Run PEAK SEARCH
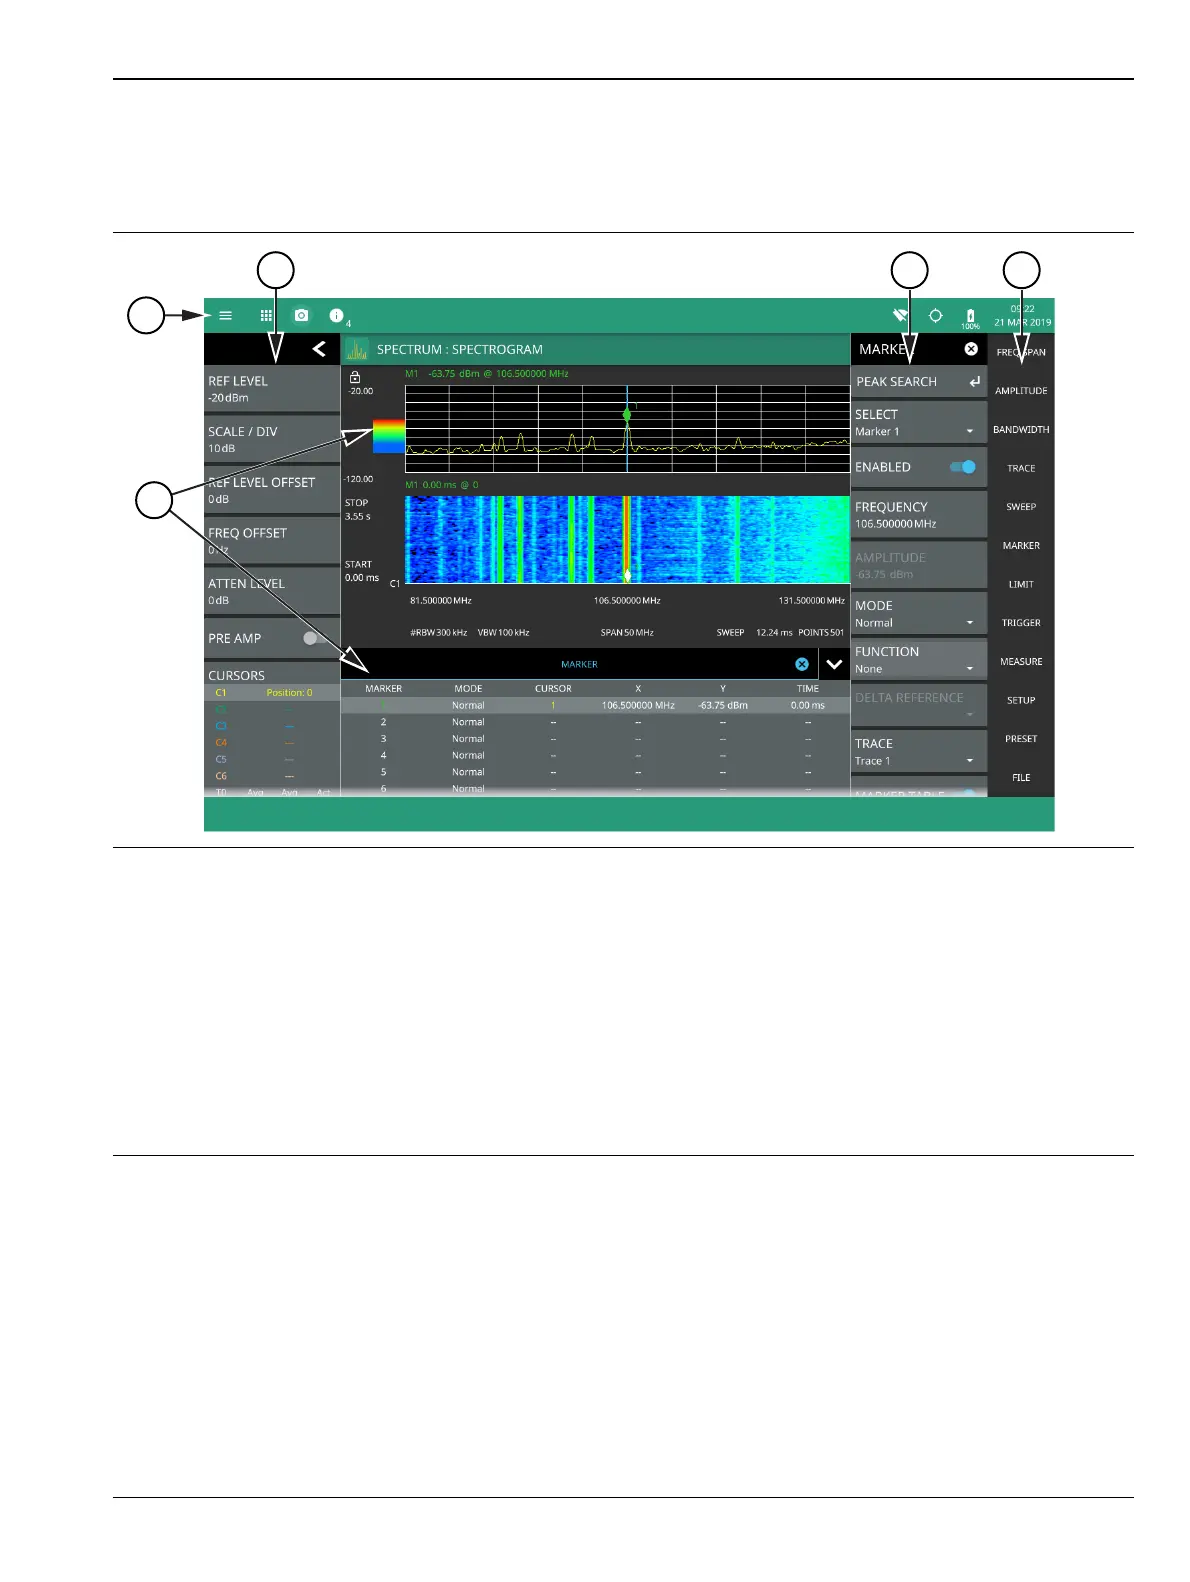1190x1582 pixels. tap(919, 382)
